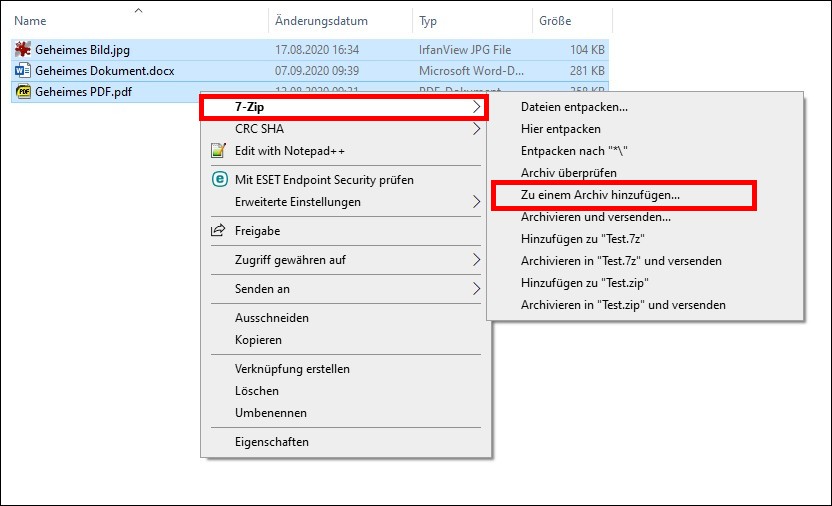Select Hier entpacken in 7-Zip submenu

tap(561, 129)
